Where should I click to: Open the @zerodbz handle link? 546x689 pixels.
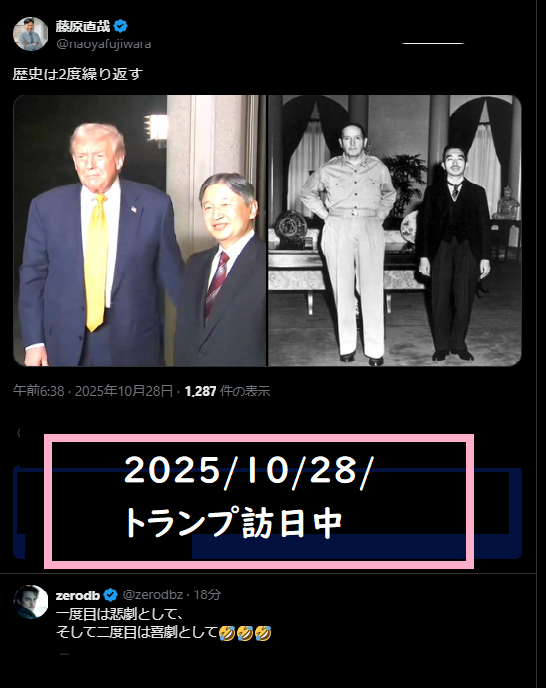point(153,595)
